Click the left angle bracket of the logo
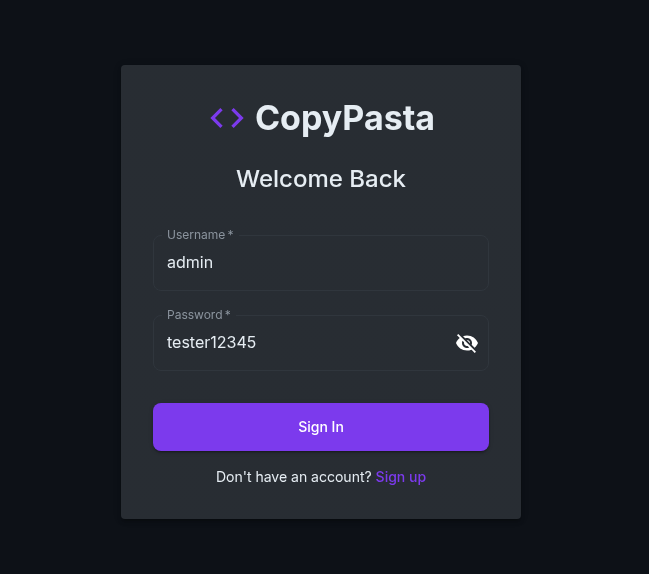This screenshot has height=574, width=649. point(217,118)
